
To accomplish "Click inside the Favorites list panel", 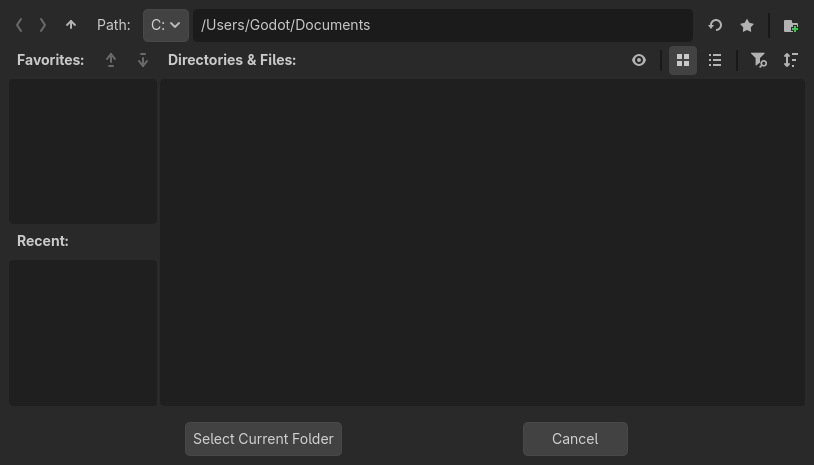I will point(83,151).
